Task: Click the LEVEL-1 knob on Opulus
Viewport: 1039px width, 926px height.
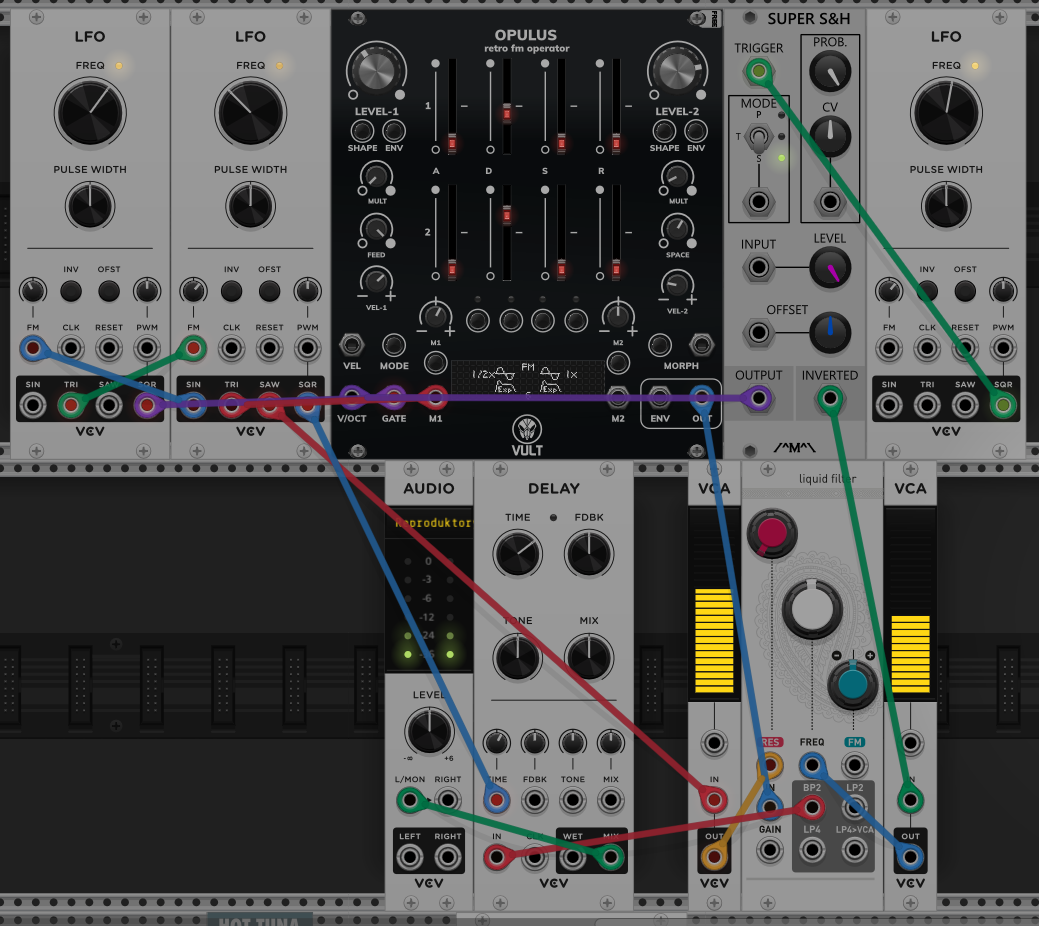Action: pos(376,72)
